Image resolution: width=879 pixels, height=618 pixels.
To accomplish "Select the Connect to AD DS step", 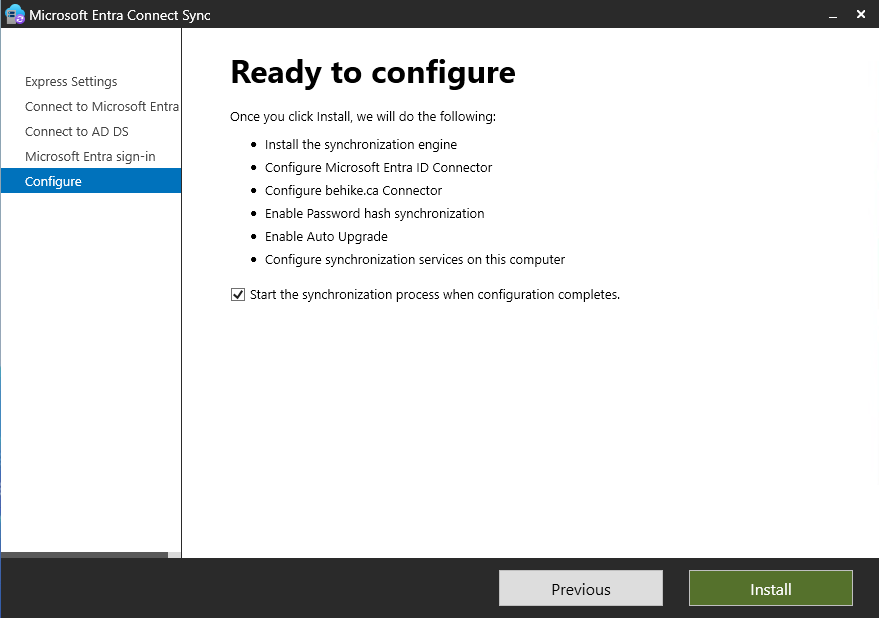I will [x=77, y=132].
